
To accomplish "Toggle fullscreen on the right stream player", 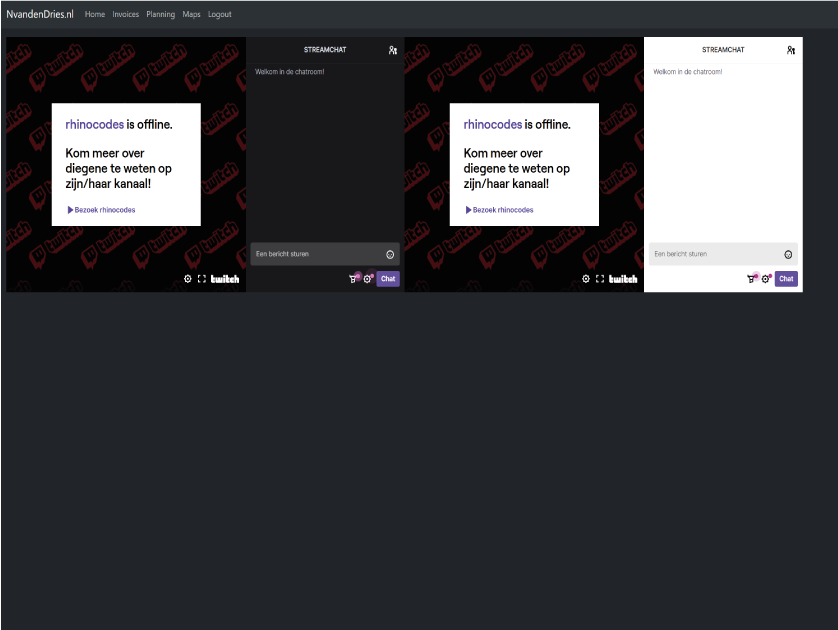I will pos(600,279).
